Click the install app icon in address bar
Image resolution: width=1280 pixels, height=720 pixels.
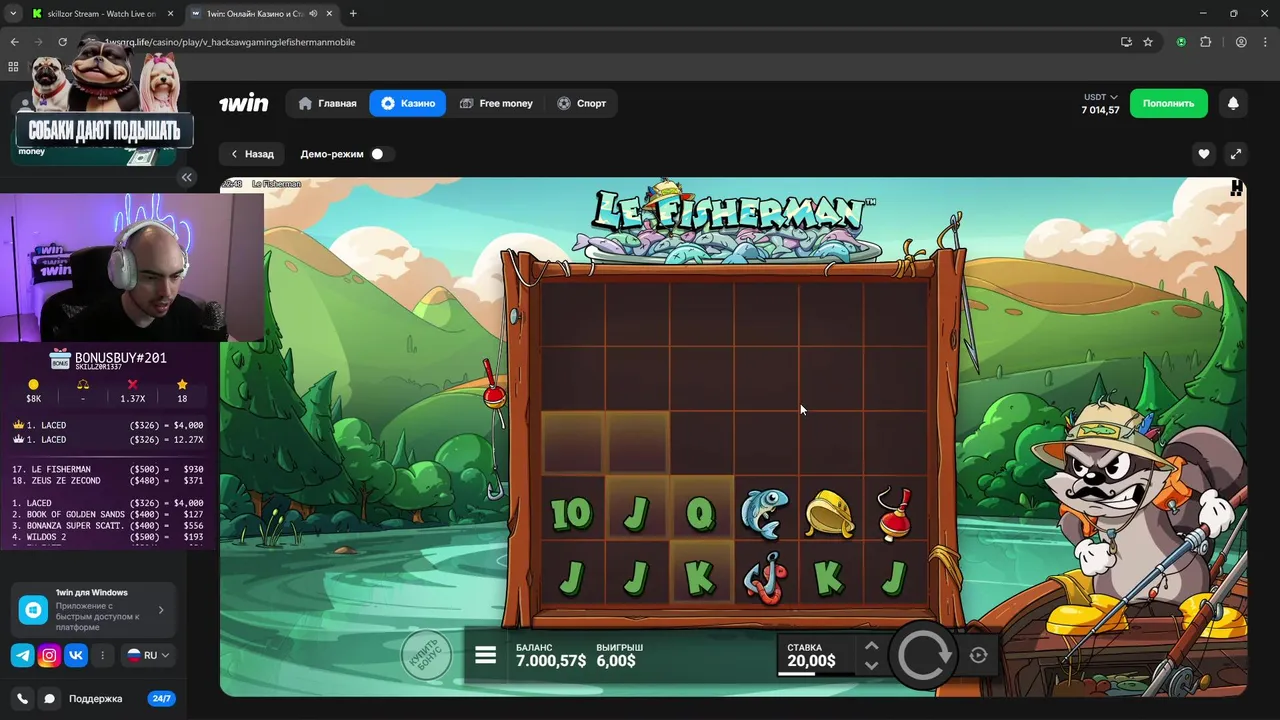click(x=1126, y=42)
